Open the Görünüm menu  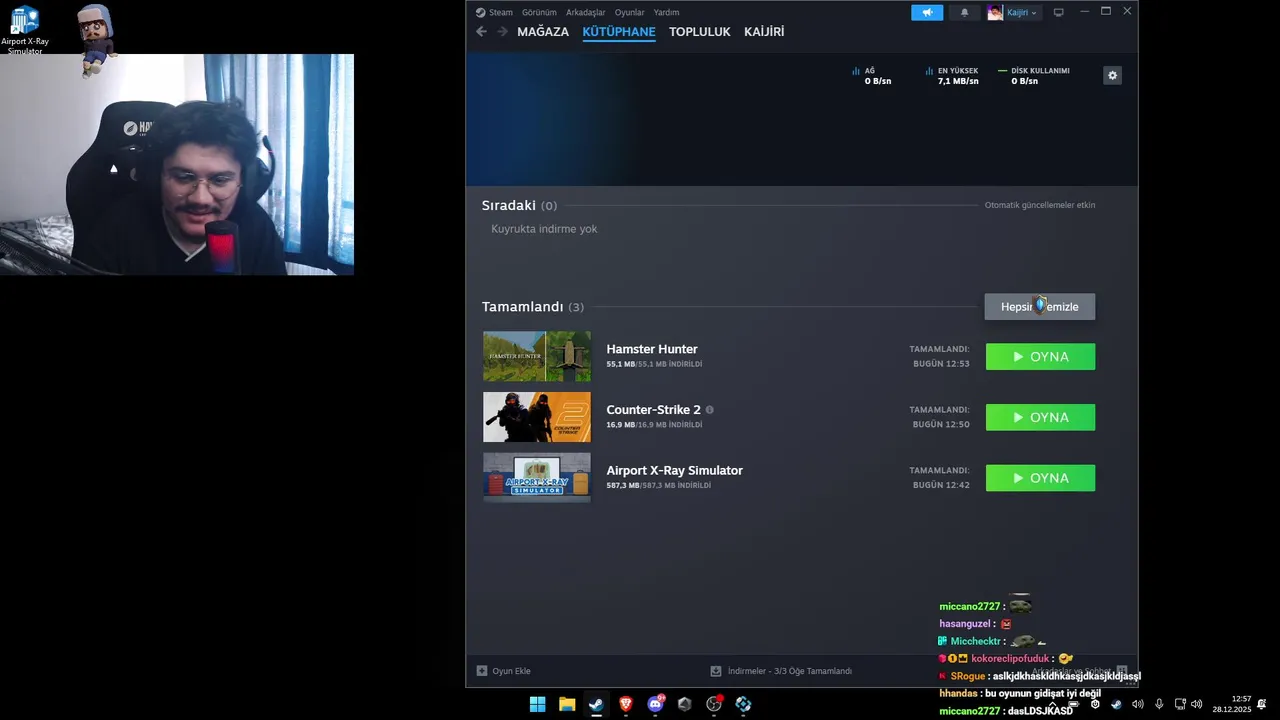click(x=539, y=12)
